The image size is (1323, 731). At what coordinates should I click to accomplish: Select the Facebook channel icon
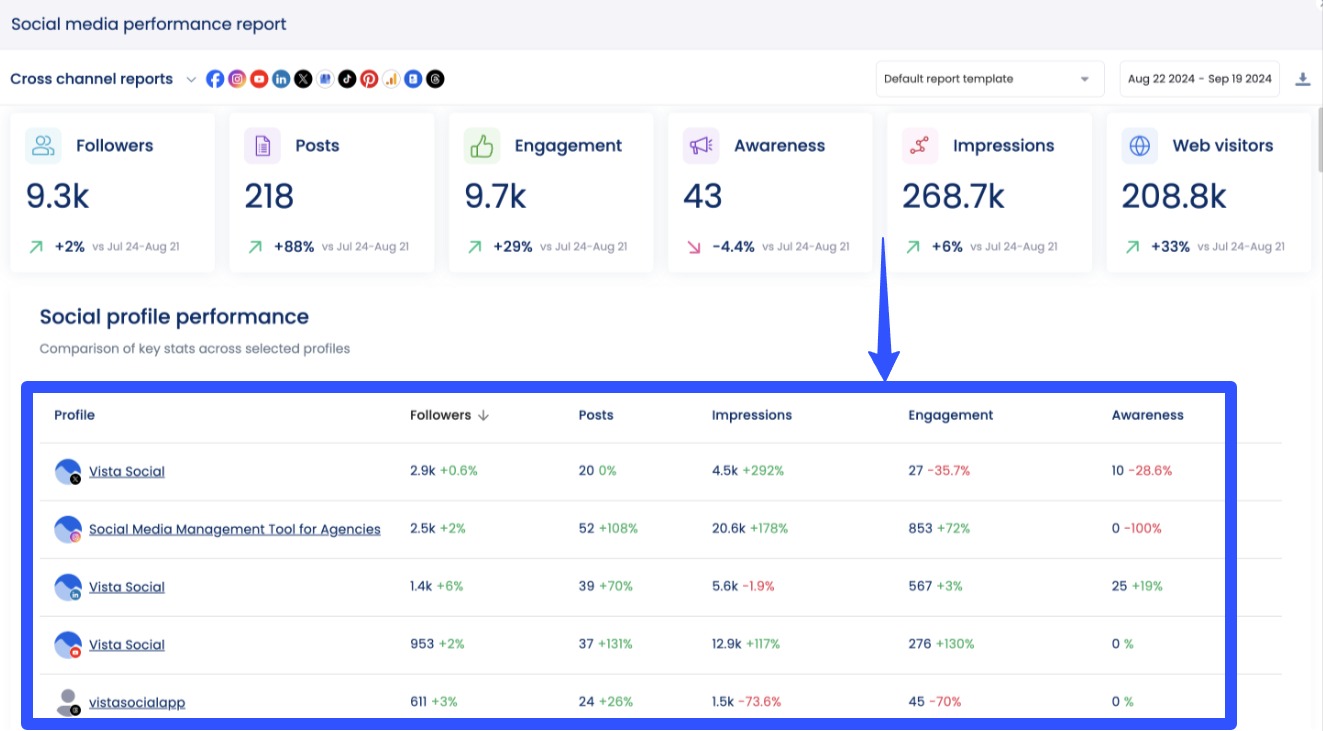[215, 78]
